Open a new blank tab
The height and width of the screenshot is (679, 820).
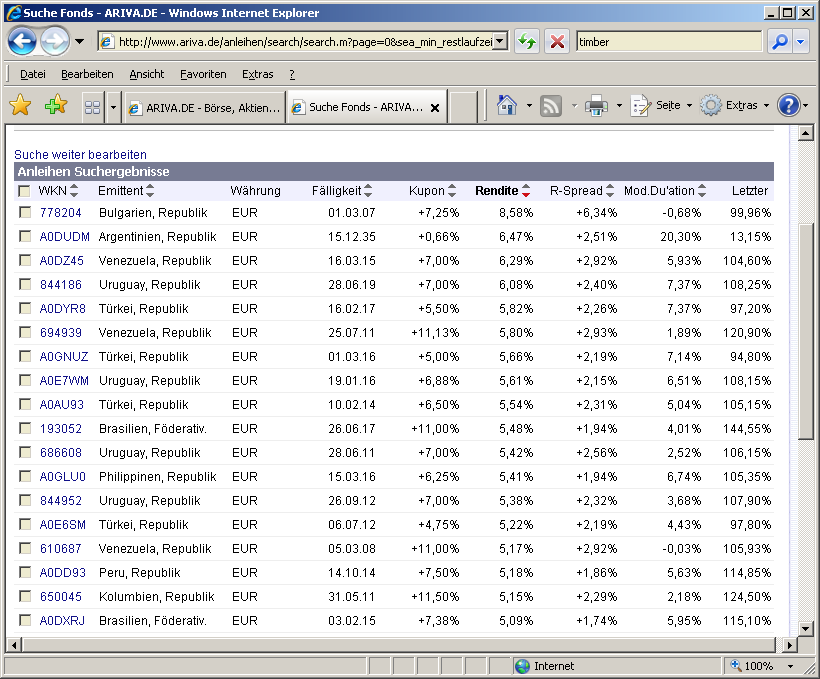pyautogui.click(x=463, y=107)
